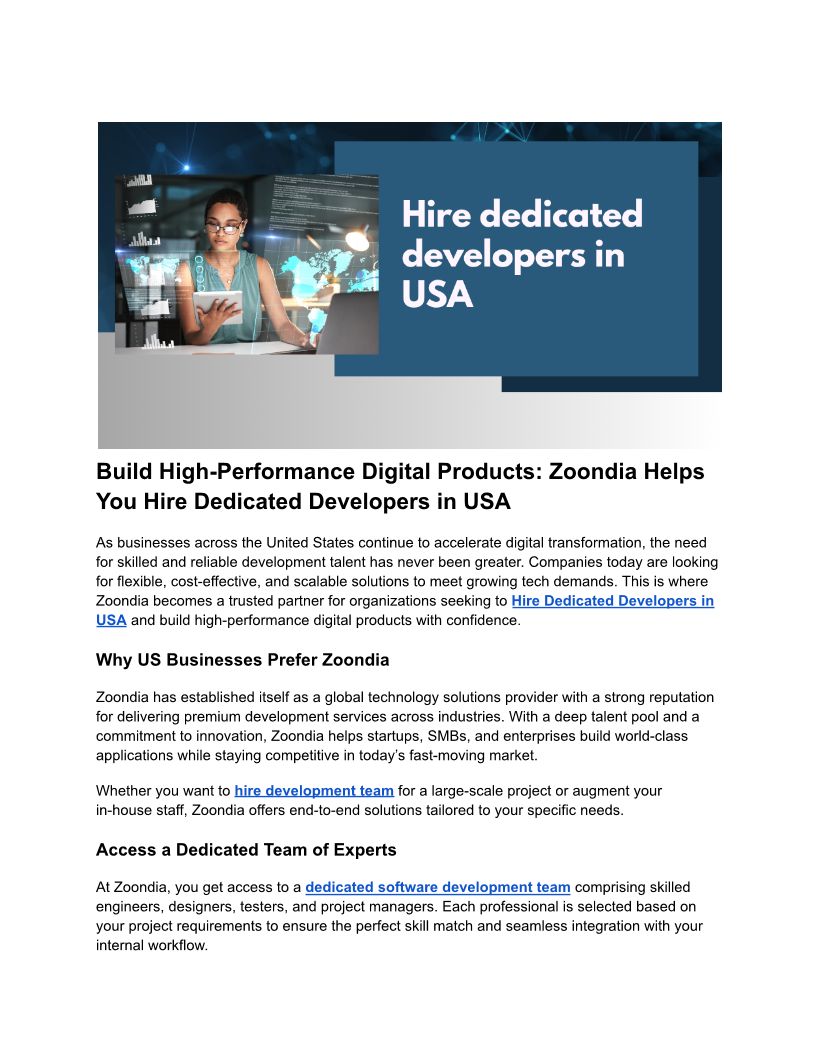Click the "dedicated software development team" link

pos(438,887)
